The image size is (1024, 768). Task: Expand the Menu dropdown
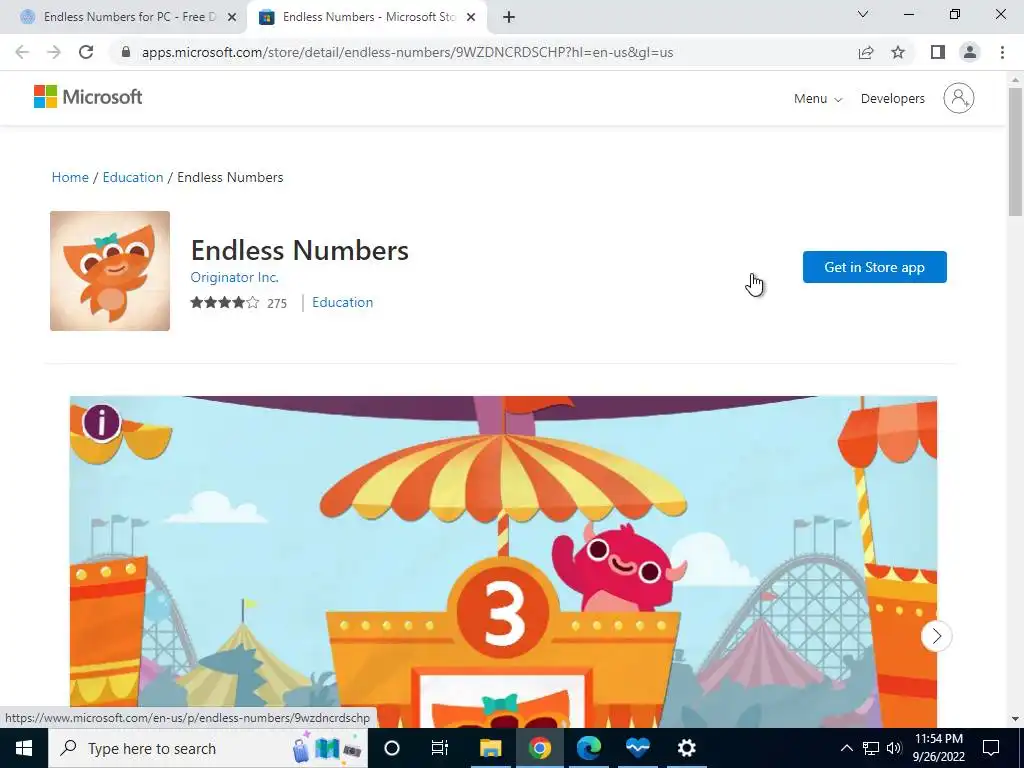click(818, 99)
